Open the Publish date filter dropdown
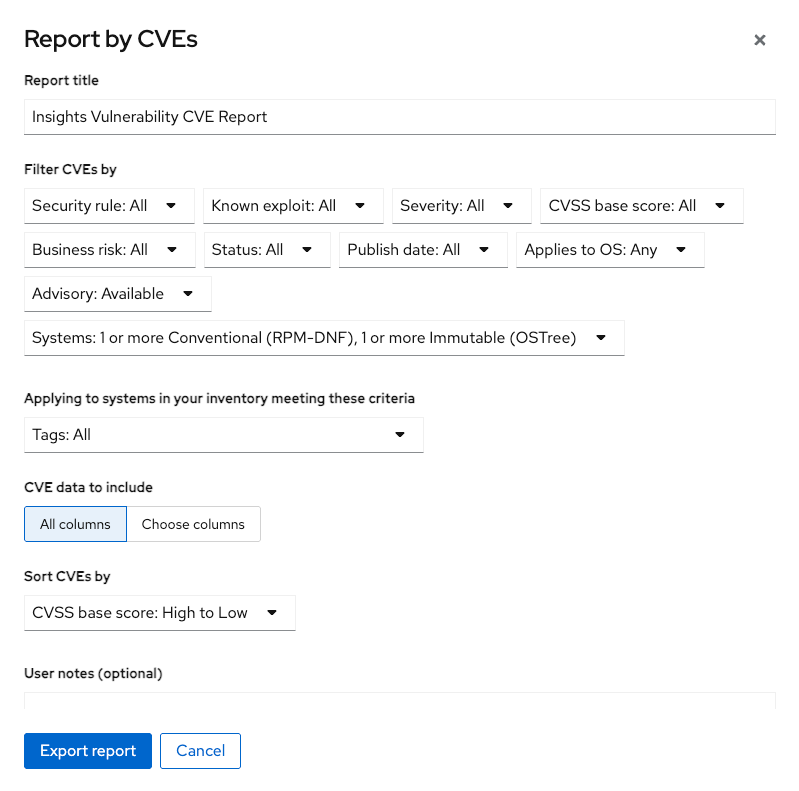This screenshot has width=799, height=791. (x=423, y=250)
